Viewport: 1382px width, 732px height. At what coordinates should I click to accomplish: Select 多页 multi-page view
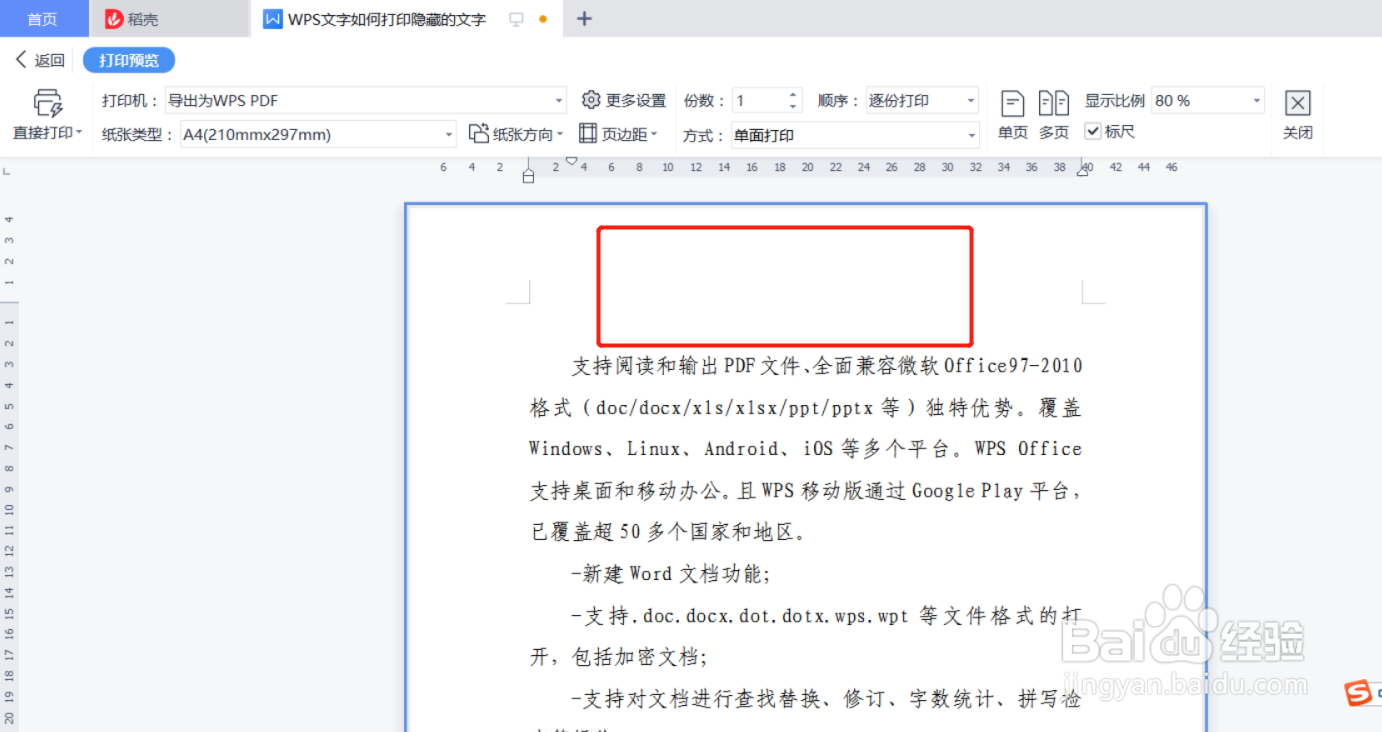[1054, 115]
